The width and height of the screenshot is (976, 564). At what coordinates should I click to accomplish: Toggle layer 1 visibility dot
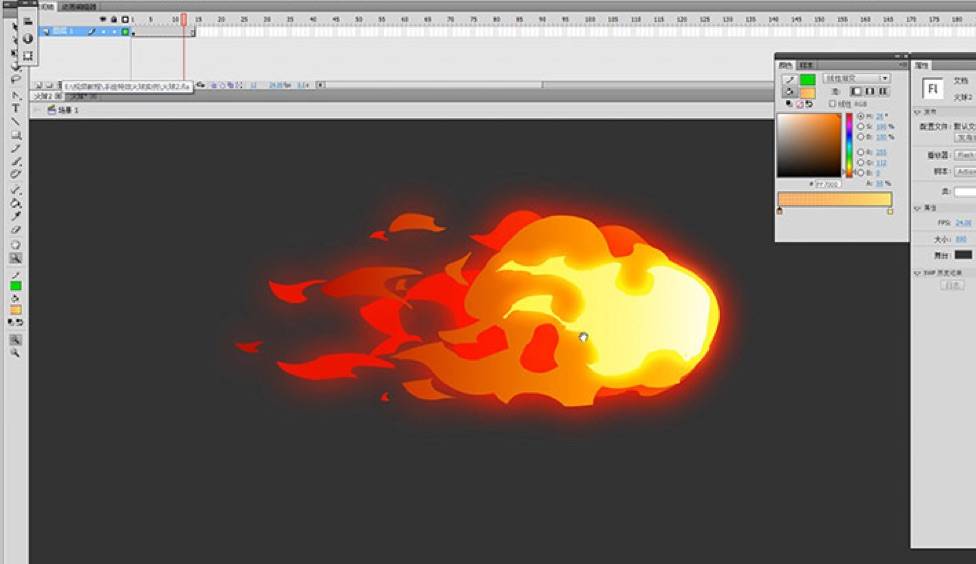click(x=103, y=31)
